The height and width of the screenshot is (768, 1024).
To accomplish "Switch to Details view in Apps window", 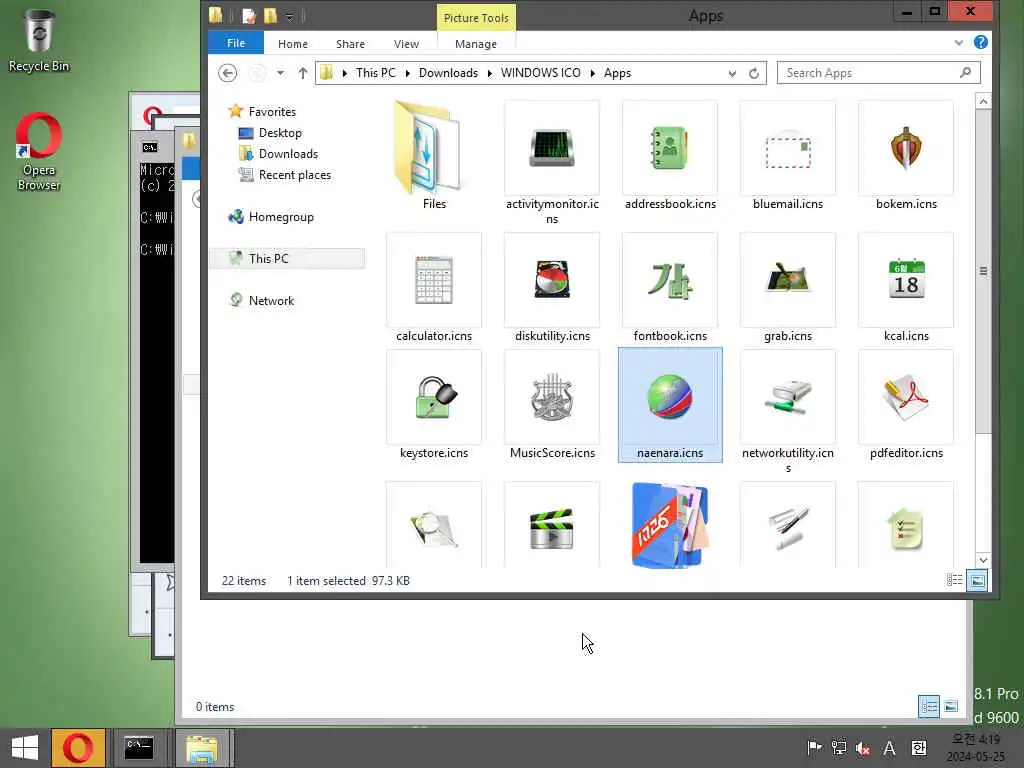I will [x=954, y=580].
